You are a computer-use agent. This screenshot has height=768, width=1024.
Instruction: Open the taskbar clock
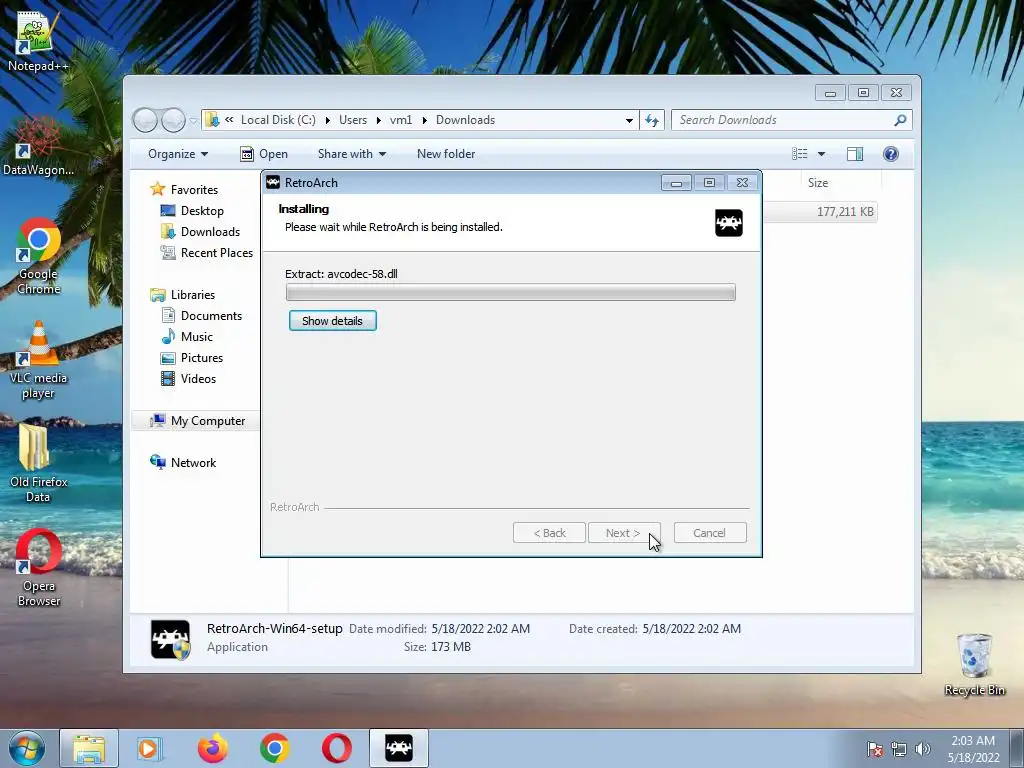[x=973, y=748]
